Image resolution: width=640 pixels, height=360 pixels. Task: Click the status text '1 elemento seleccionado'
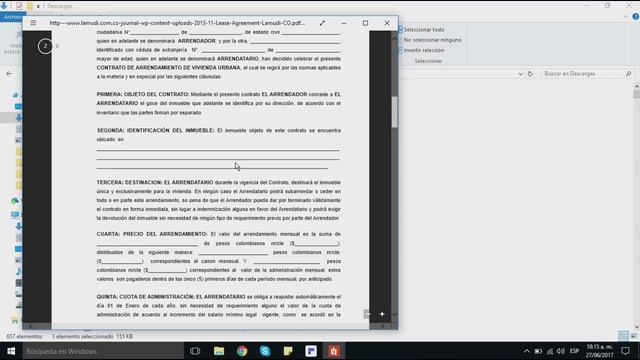click(84, 336)
